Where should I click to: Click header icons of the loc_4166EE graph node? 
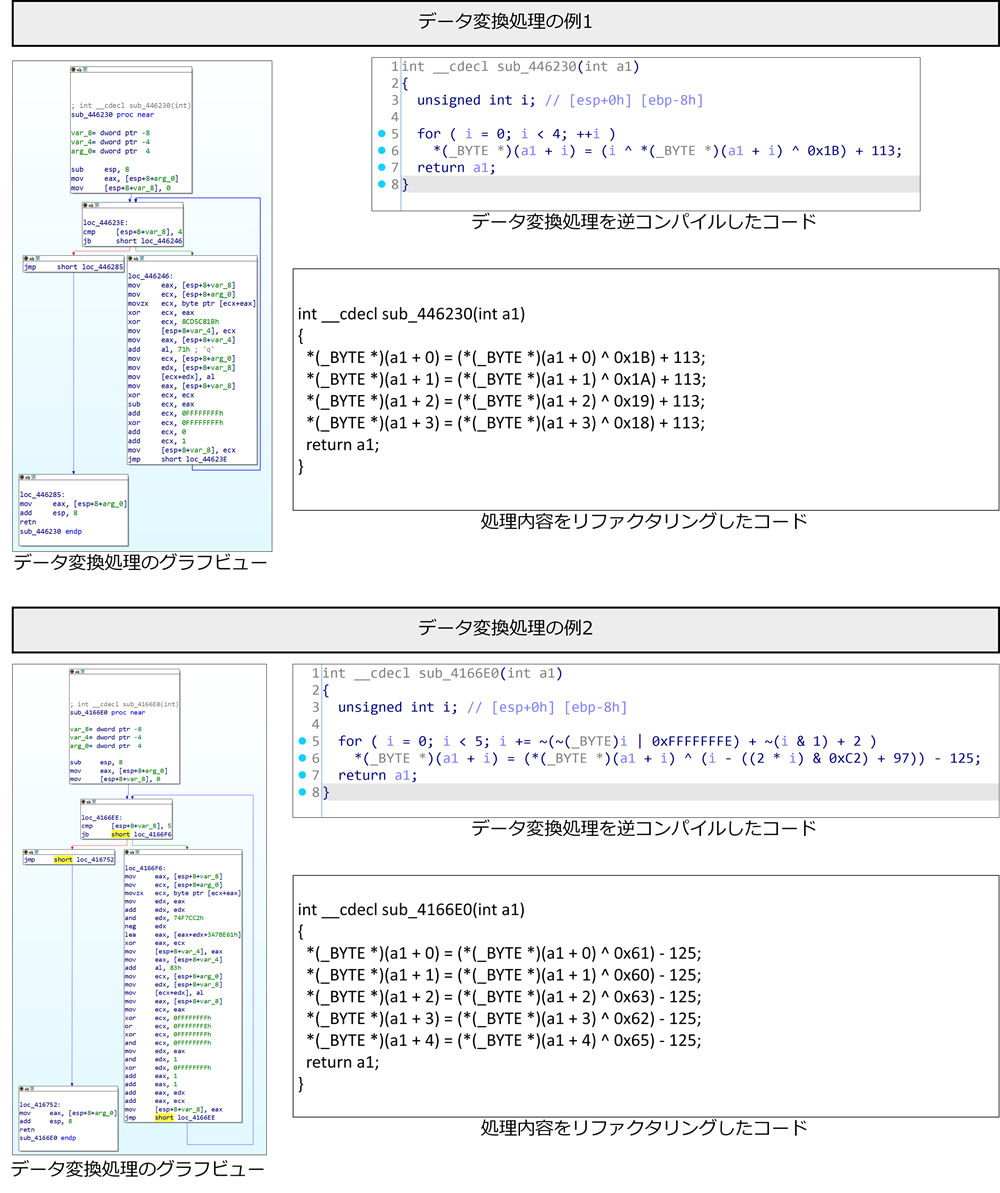pyautogui.click(x=90, y=802)
